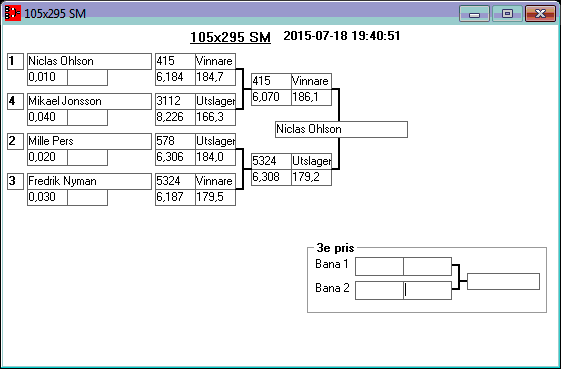
Task: Click the 6,306 time cell
Action: tap(175, 157)
